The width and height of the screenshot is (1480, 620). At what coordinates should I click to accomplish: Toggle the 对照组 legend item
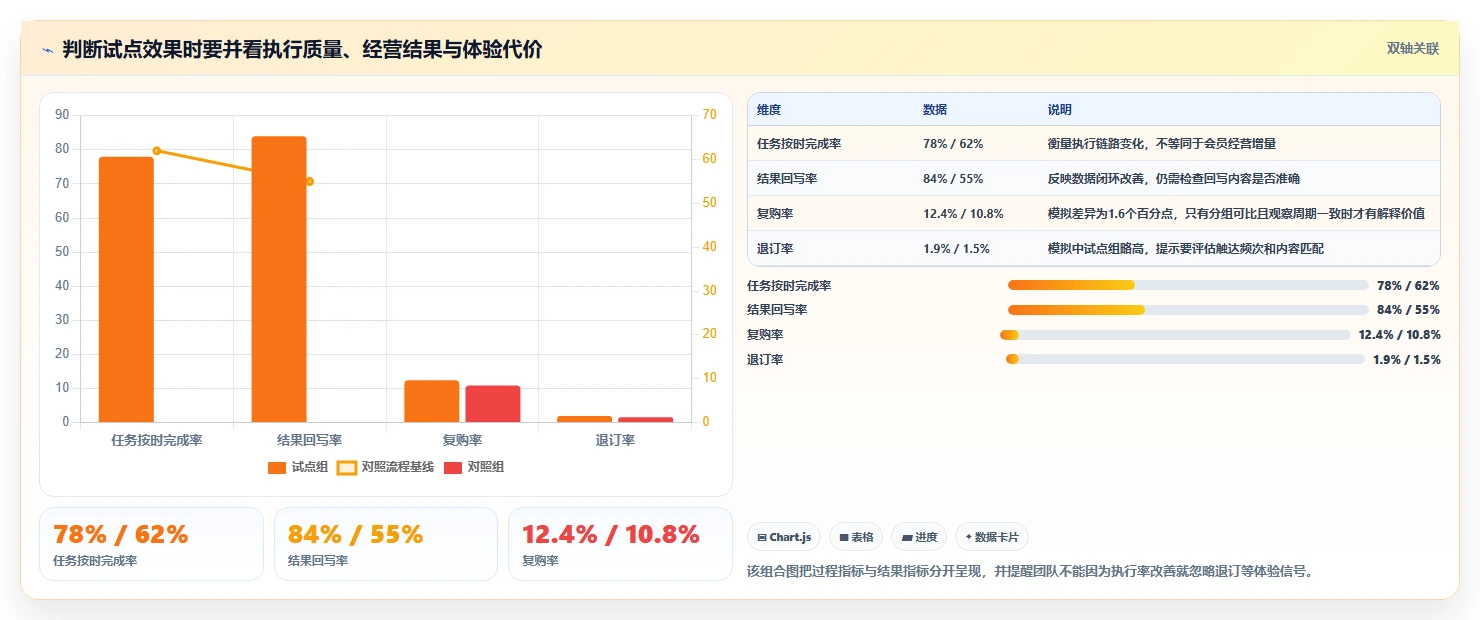pyautogui.click(x=474, y=467)
